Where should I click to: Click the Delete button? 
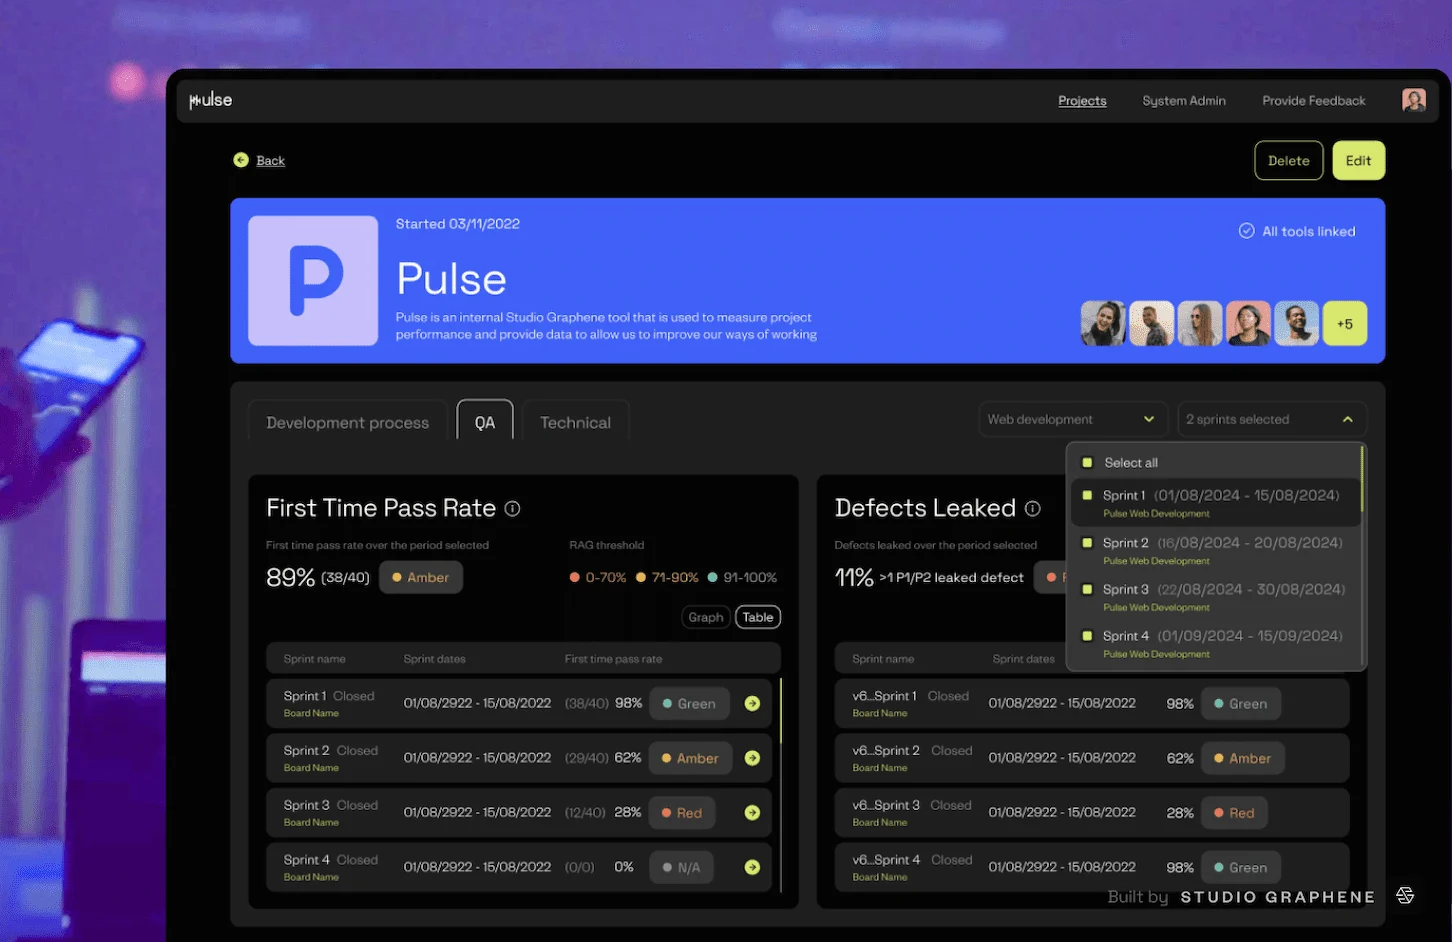[1289, 161]
